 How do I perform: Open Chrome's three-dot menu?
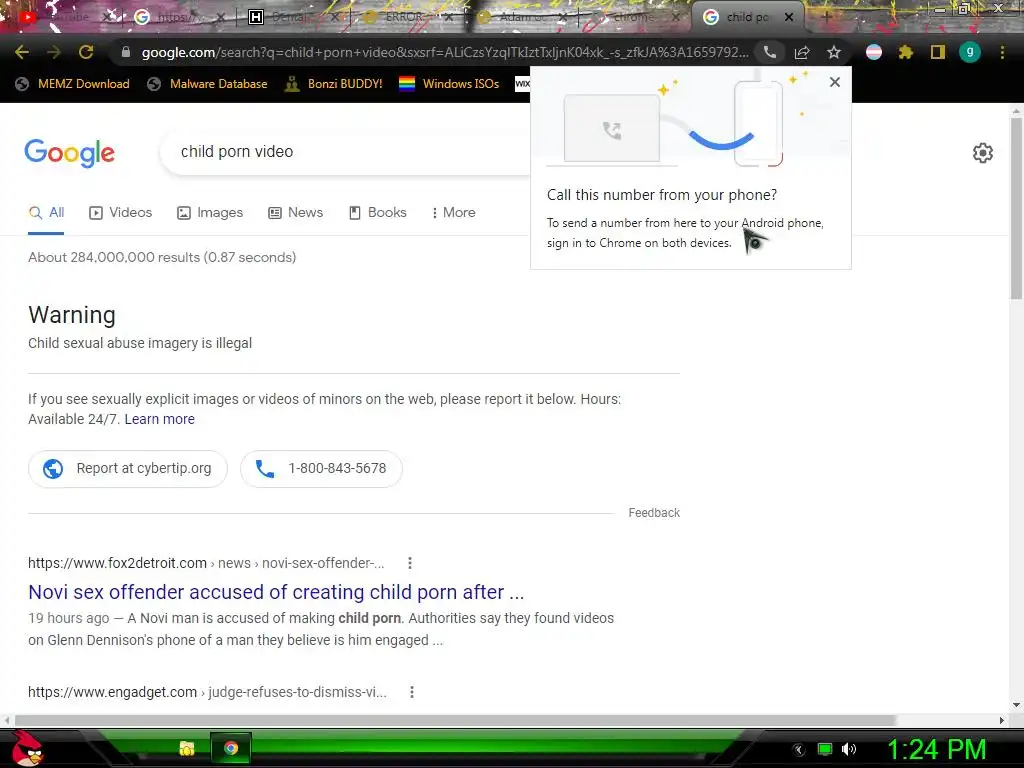1002,52
